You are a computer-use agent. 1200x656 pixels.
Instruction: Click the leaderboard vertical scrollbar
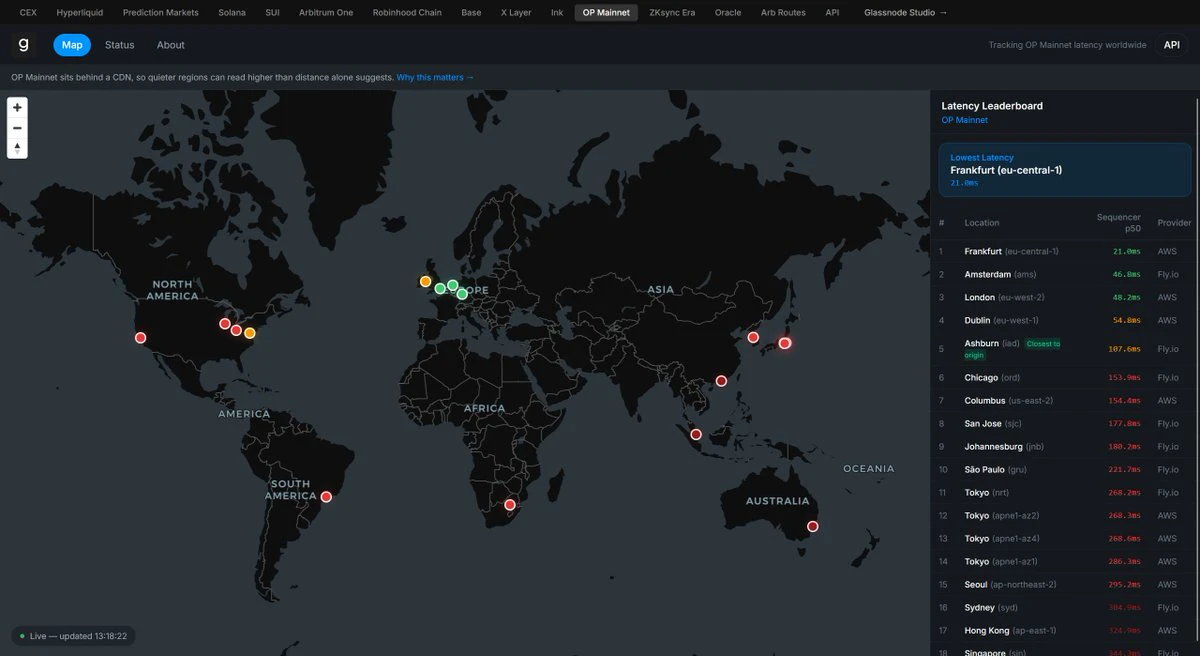click(1197, 370)
